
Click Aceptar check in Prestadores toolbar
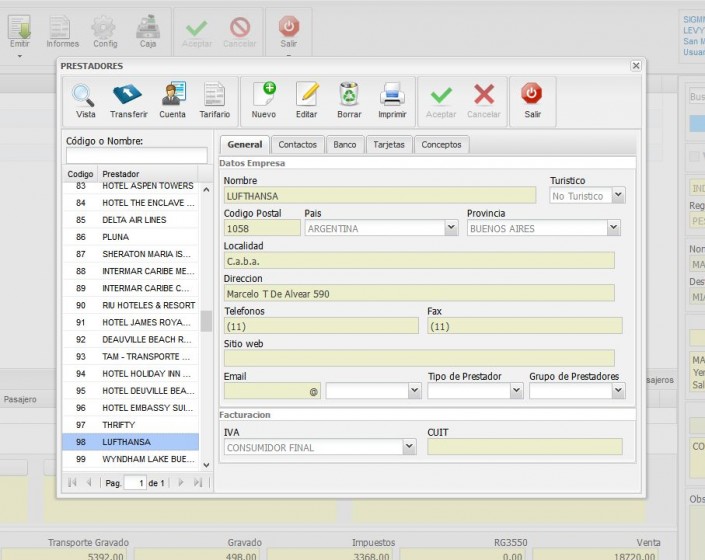coord(441,101)
